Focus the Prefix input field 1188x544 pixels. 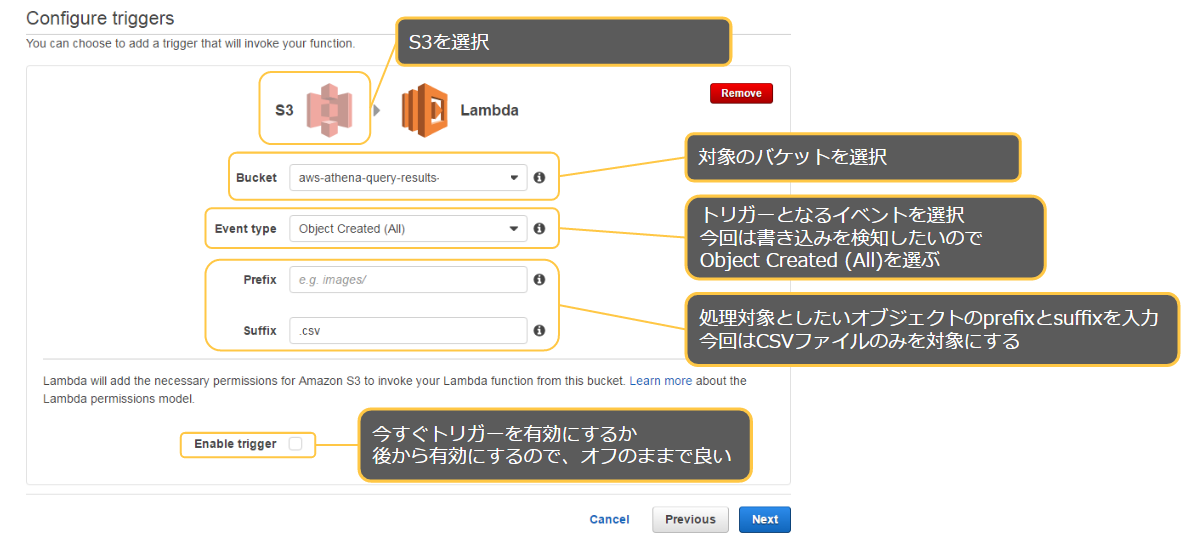pos(408,280)
